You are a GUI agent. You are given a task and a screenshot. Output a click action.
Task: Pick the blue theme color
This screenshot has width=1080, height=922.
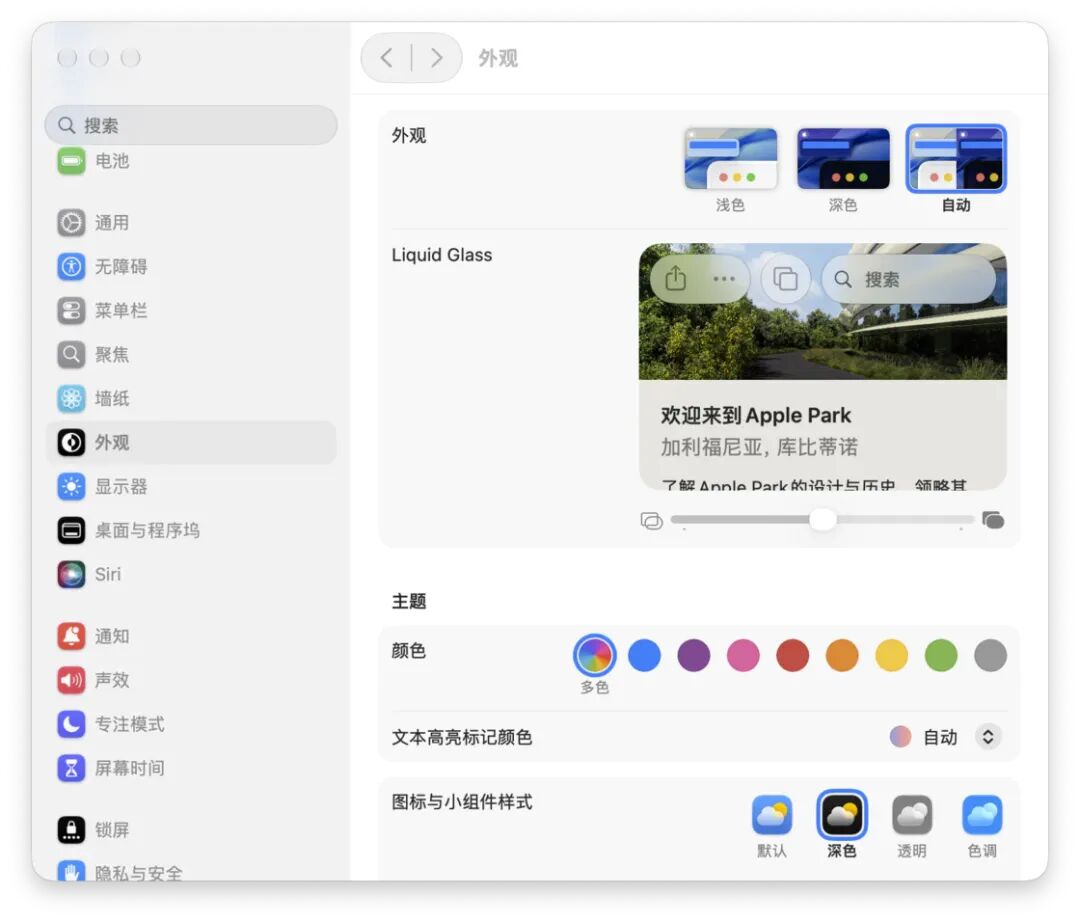(644, 655)
